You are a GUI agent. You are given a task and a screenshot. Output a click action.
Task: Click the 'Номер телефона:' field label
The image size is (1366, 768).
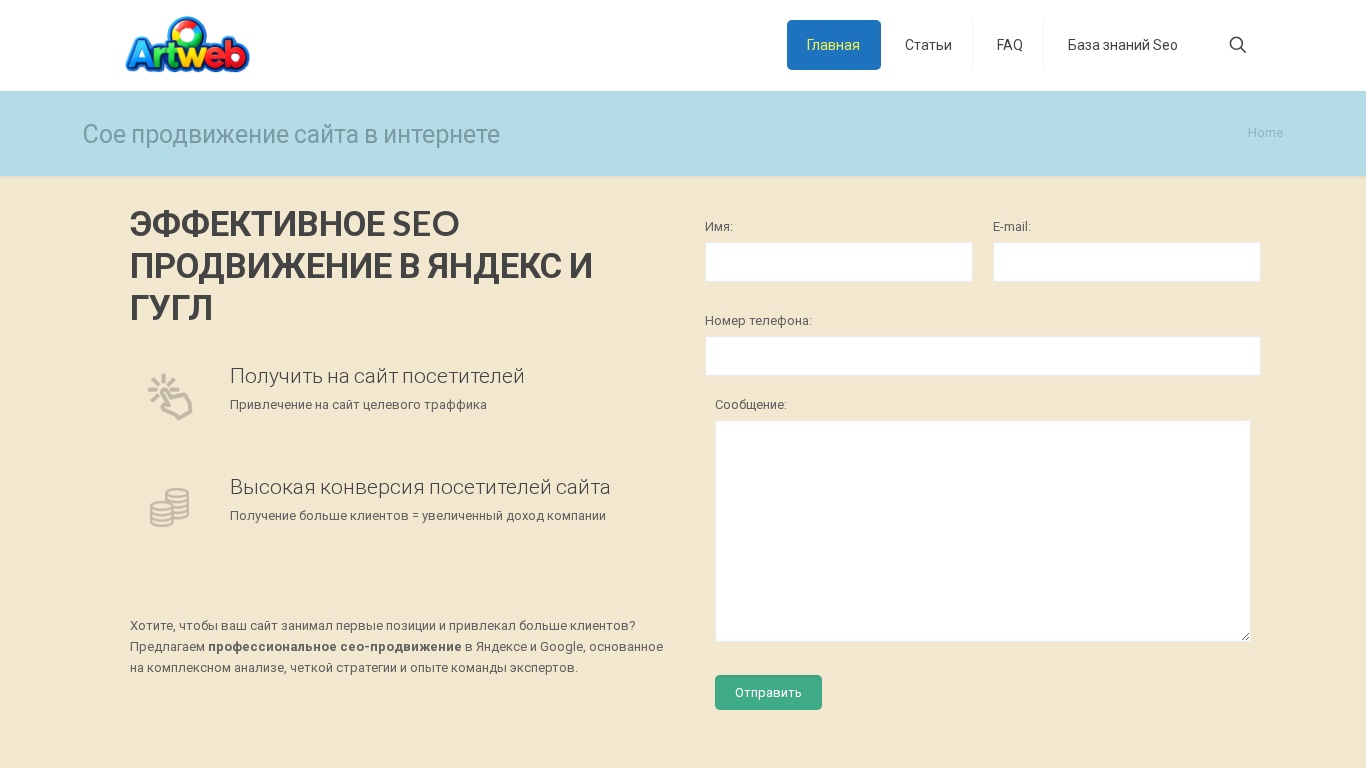tap(758, 321)
